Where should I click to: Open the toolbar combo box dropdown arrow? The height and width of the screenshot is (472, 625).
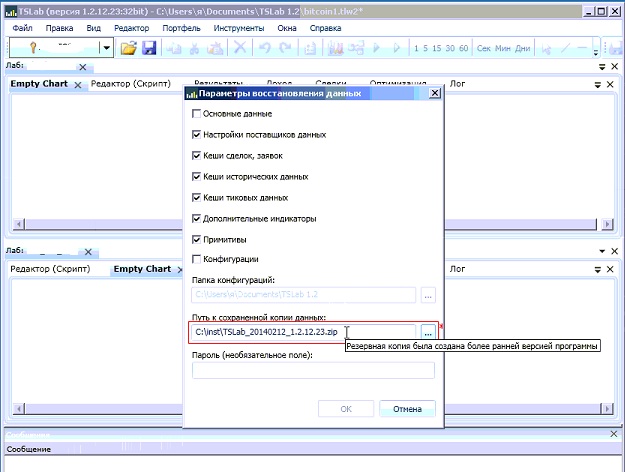(107, 48)
